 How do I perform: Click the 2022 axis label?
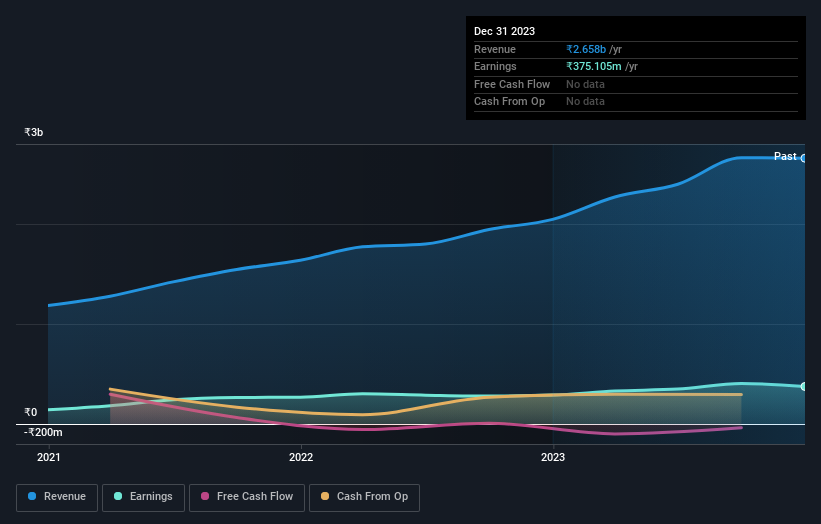(301, 458)
